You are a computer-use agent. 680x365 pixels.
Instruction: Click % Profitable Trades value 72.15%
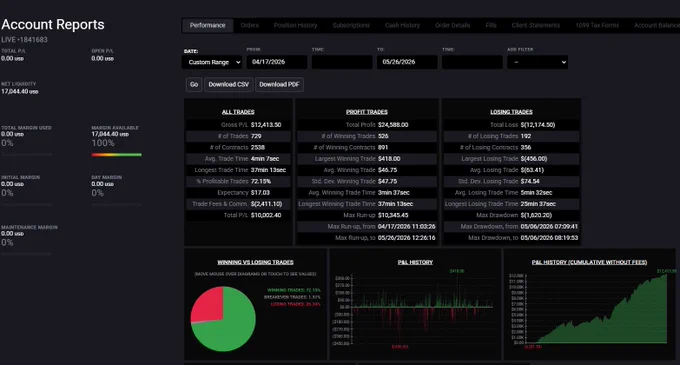pyautogui.click(x=261, y=181)
